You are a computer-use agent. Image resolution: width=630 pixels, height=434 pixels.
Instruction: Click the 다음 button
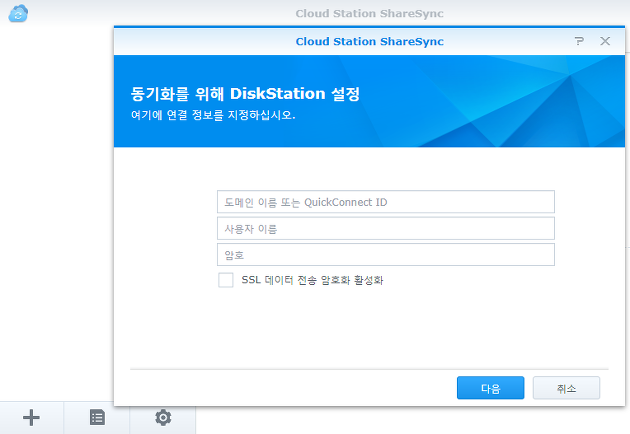click(x=491, y=388)
